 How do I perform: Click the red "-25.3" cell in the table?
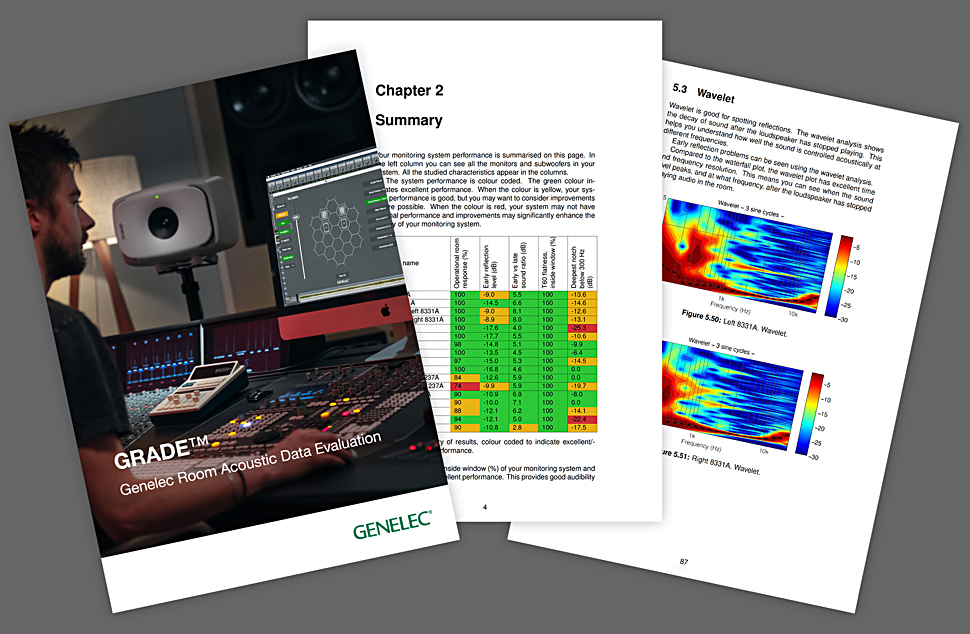pos(582,328)
